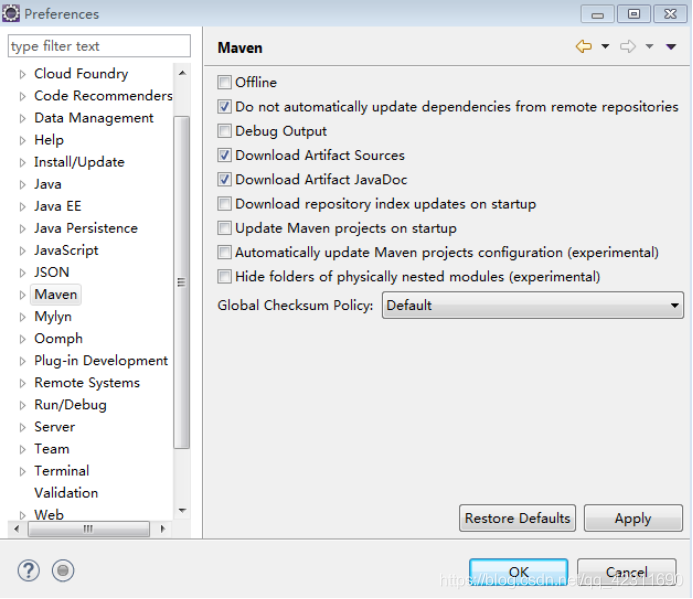The image size is (693, 599).
Task: Click Restore Defaults button
Action: pyautogui.click(x=518, y=518)
